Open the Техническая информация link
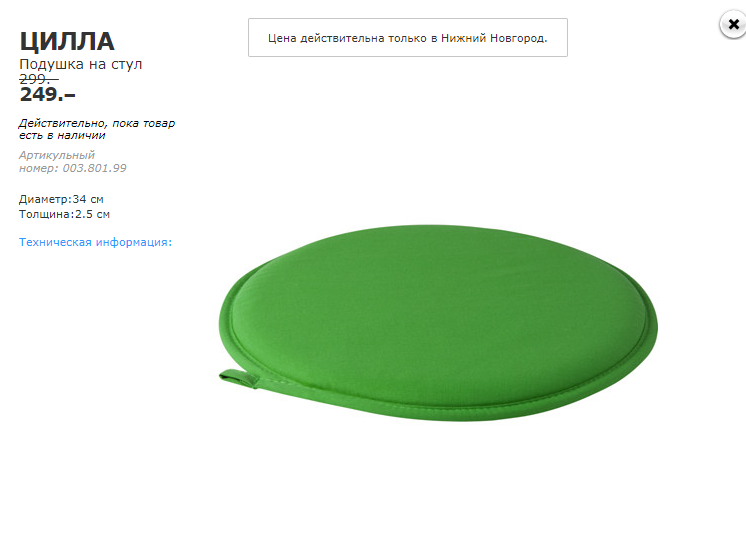746x551 pixels. 95,242
